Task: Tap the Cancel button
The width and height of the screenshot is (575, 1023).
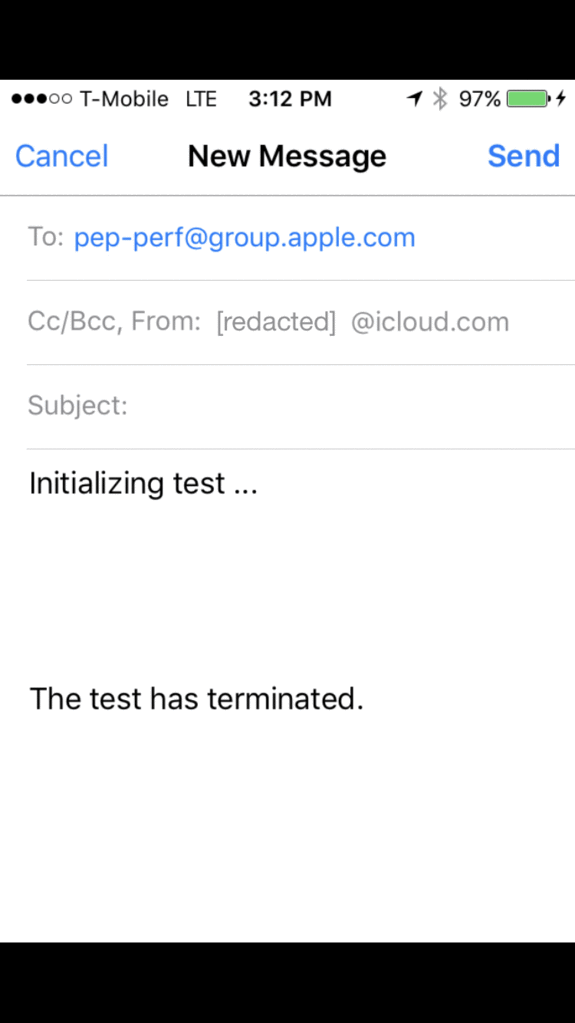Action: point(61,156)
